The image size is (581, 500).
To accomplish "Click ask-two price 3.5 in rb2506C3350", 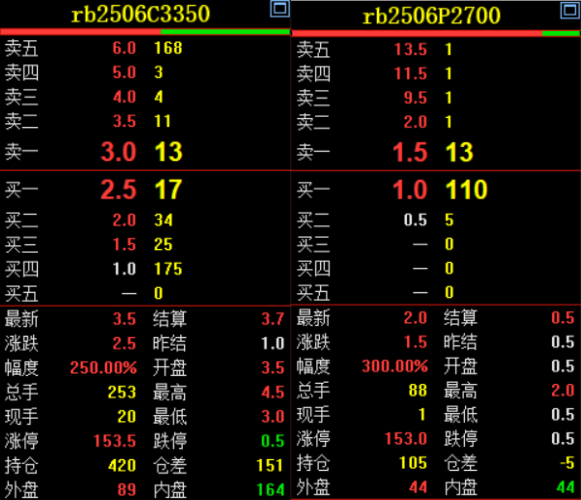I will pos(124,121).
